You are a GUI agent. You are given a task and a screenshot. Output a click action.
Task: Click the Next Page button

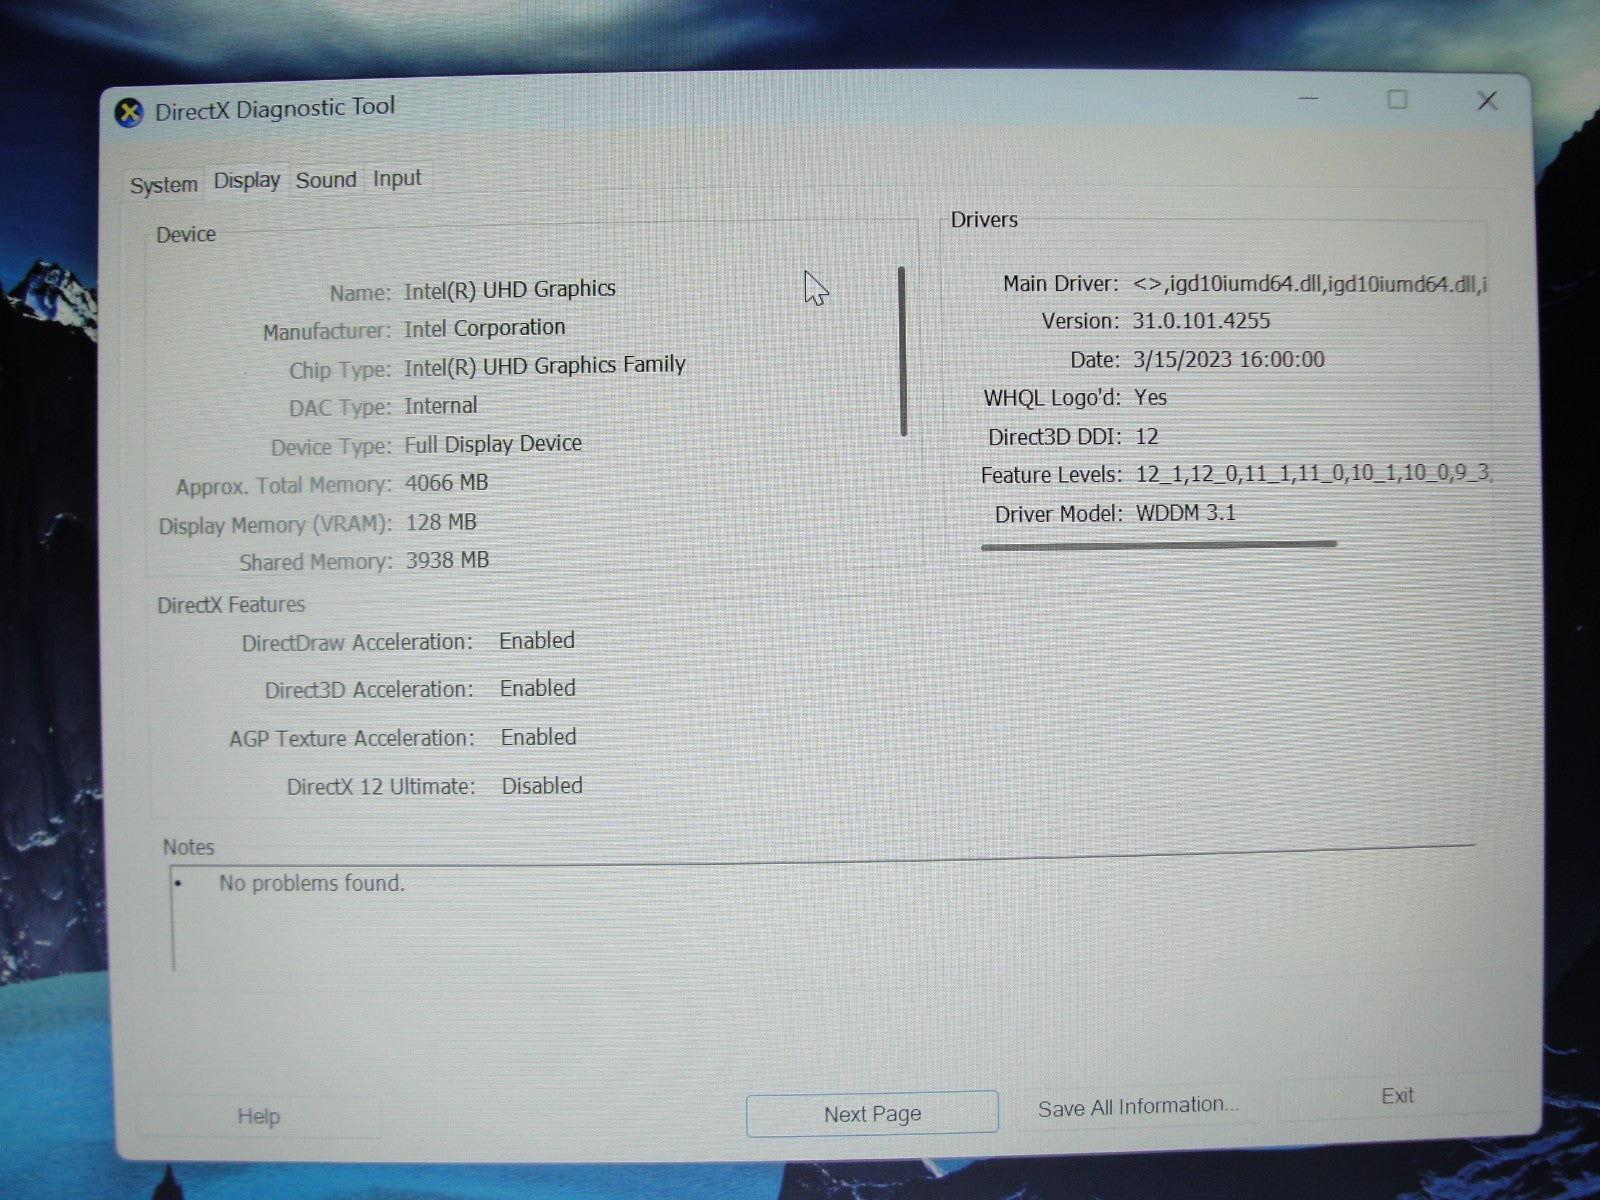[x=872, y=1114]
